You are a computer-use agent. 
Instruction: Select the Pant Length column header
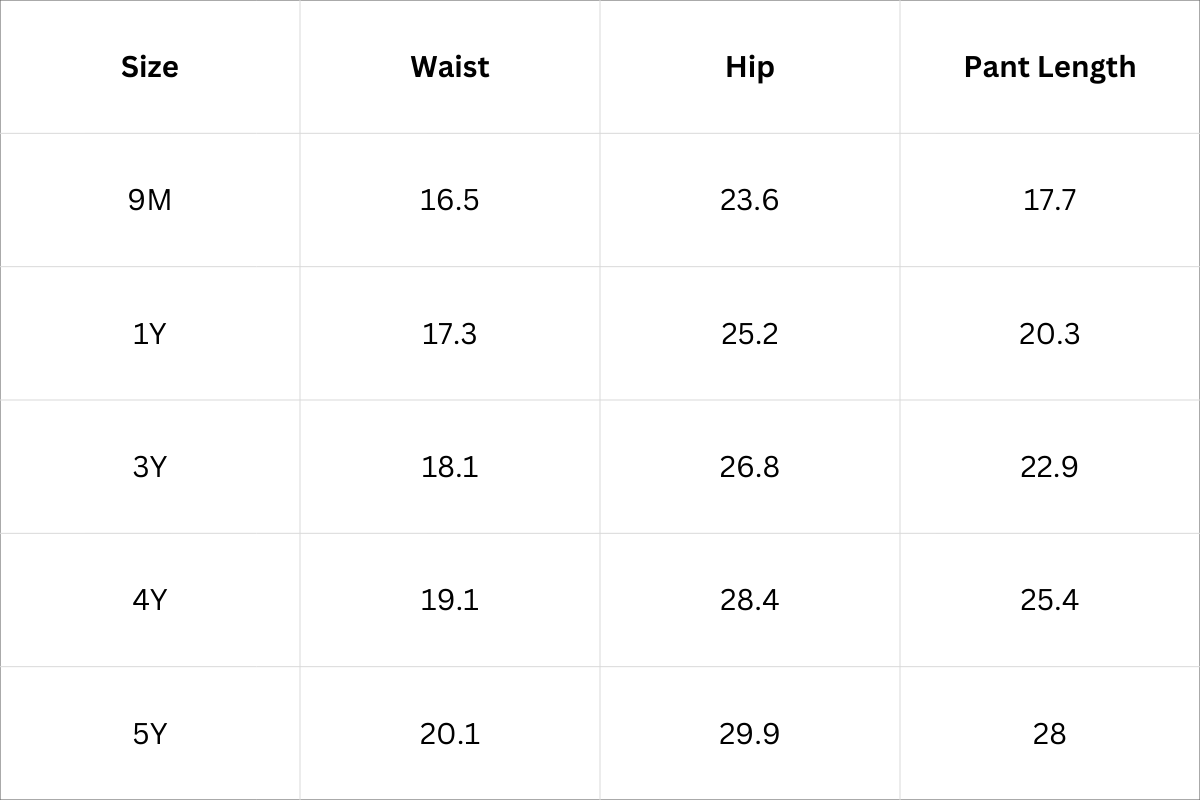[x=1050, y=67]
